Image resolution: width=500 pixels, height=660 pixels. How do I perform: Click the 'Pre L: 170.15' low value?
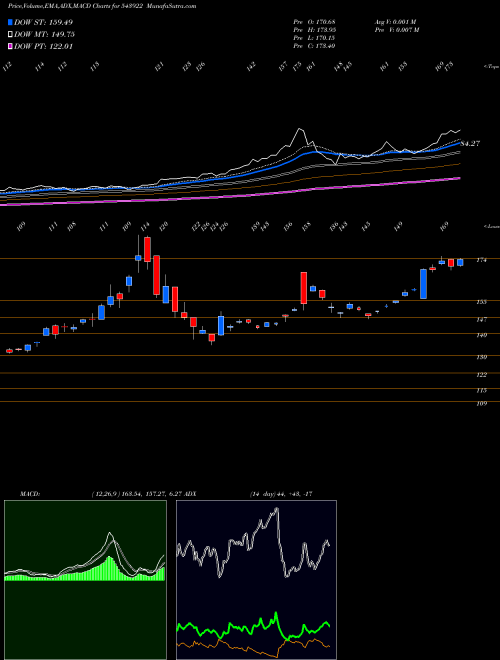click(x=314, y=38)
